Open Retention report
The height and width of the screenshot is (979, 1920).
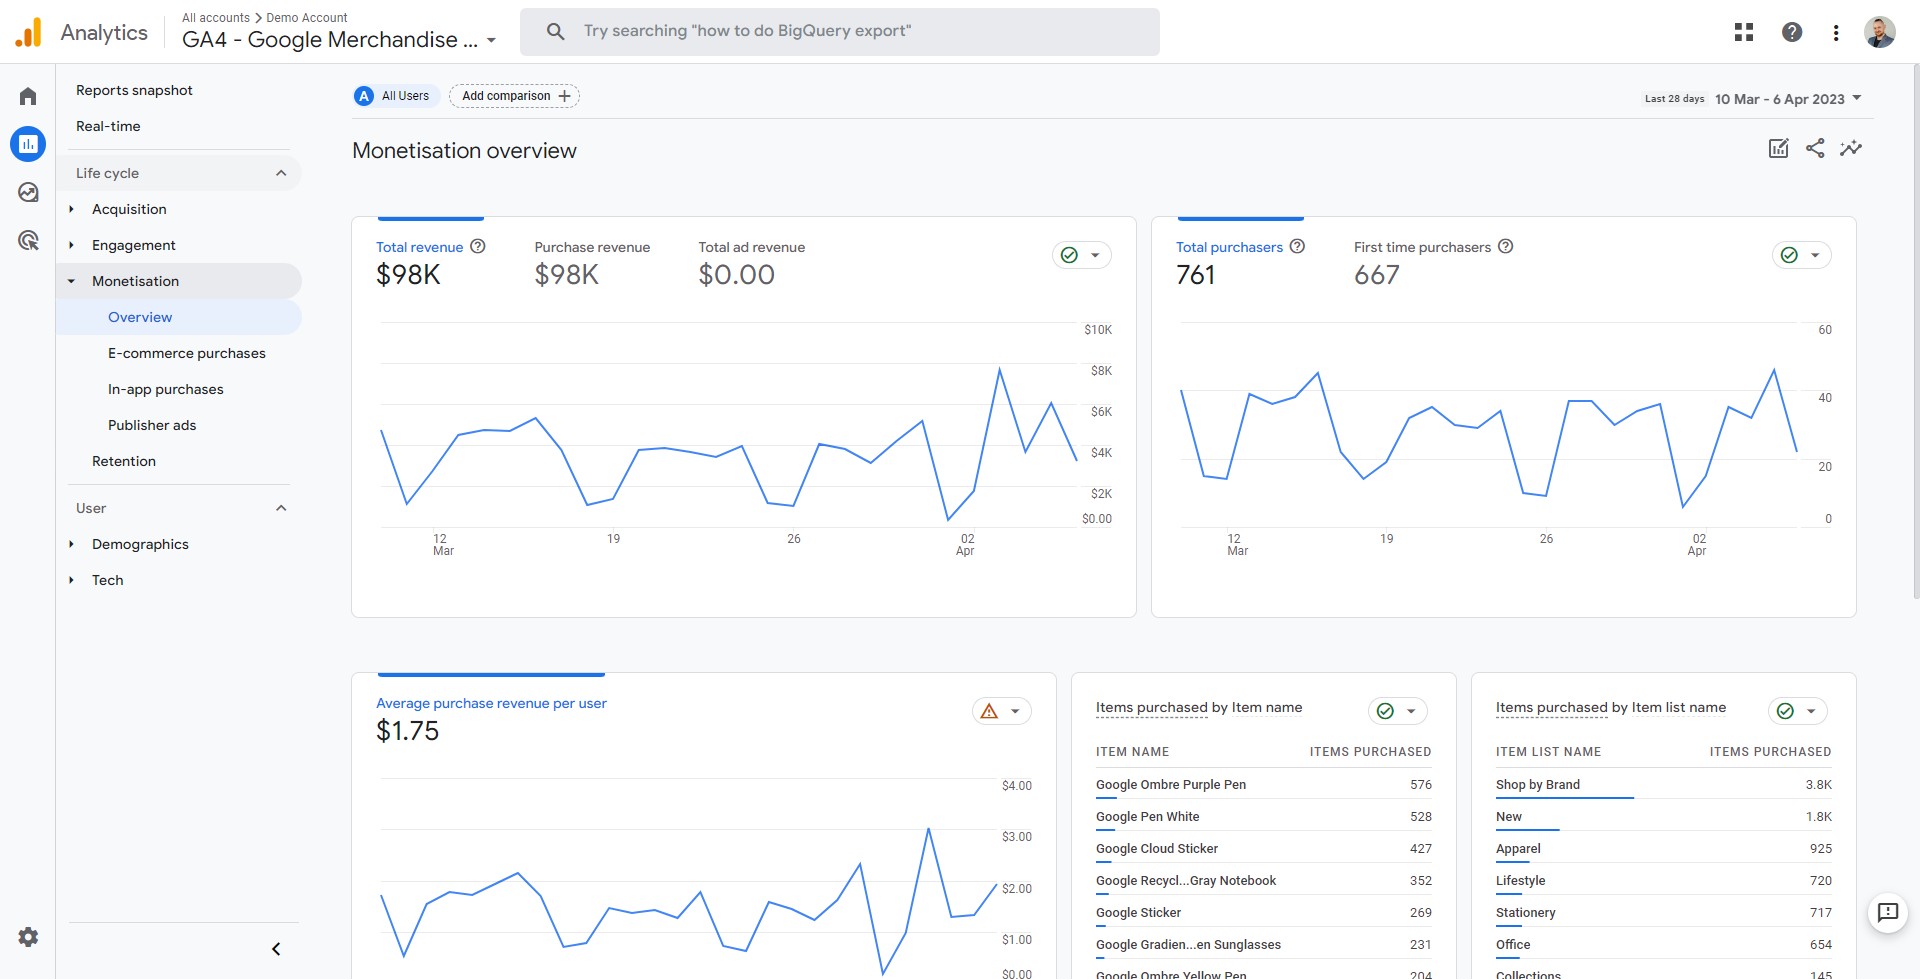124,461
